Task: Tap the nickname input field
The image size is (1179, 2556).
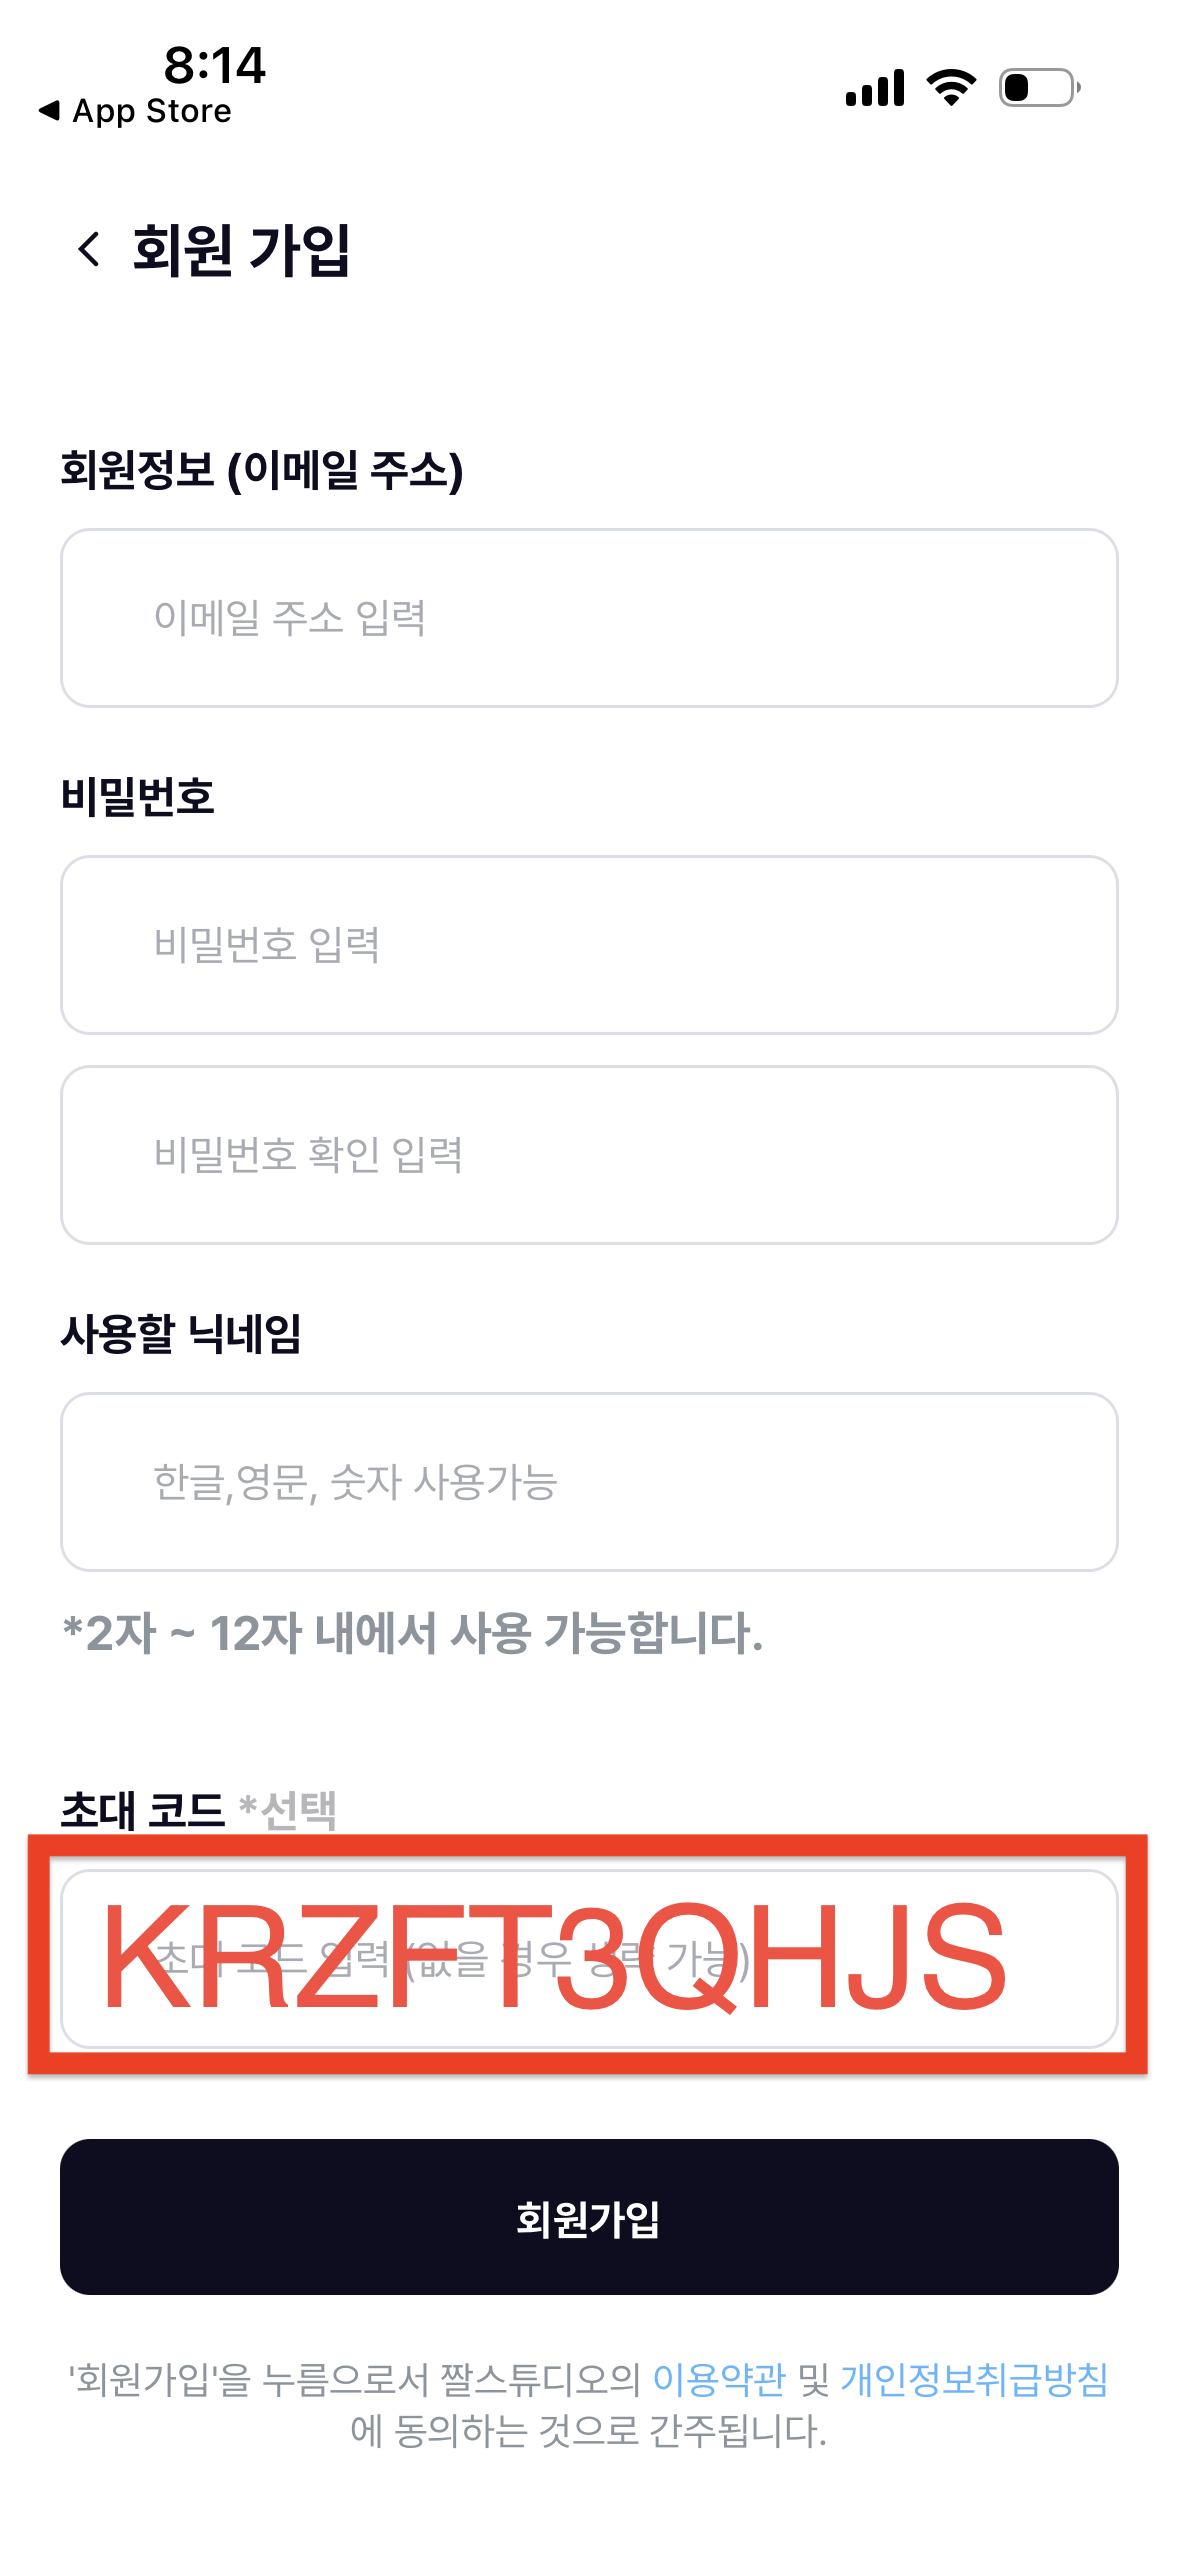Action: click(x=589, y=1485)
